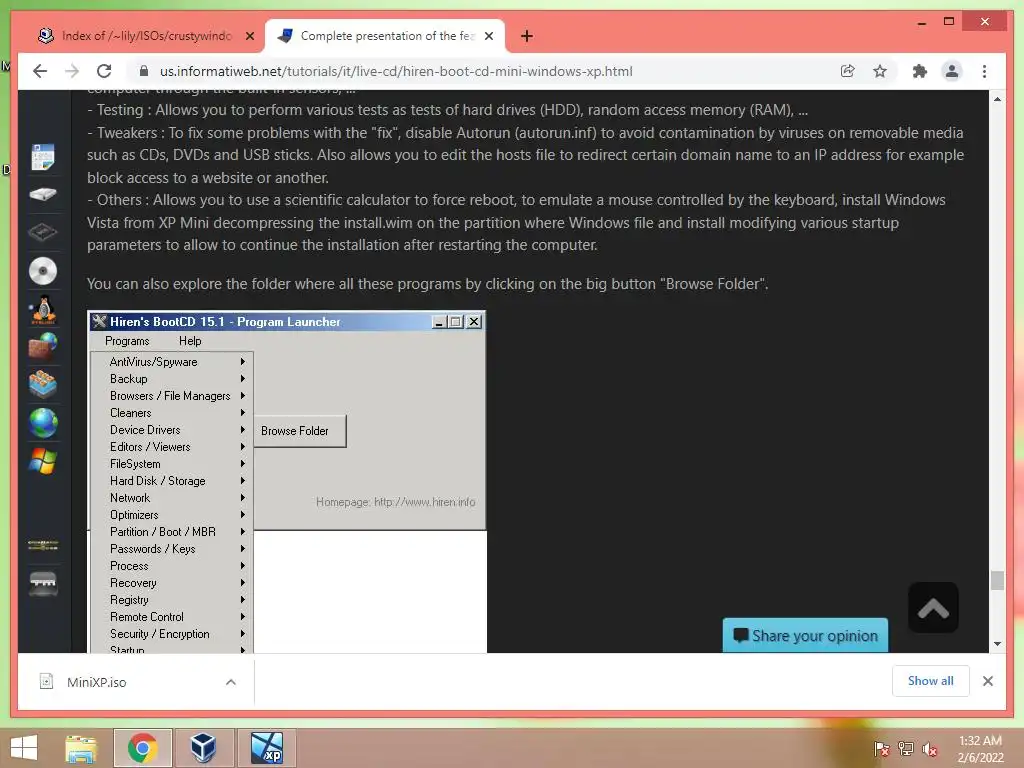The height and width of the screenshot is (768, 1024).
Task: Open the network port connector sidebar icon
Action: 42,583
